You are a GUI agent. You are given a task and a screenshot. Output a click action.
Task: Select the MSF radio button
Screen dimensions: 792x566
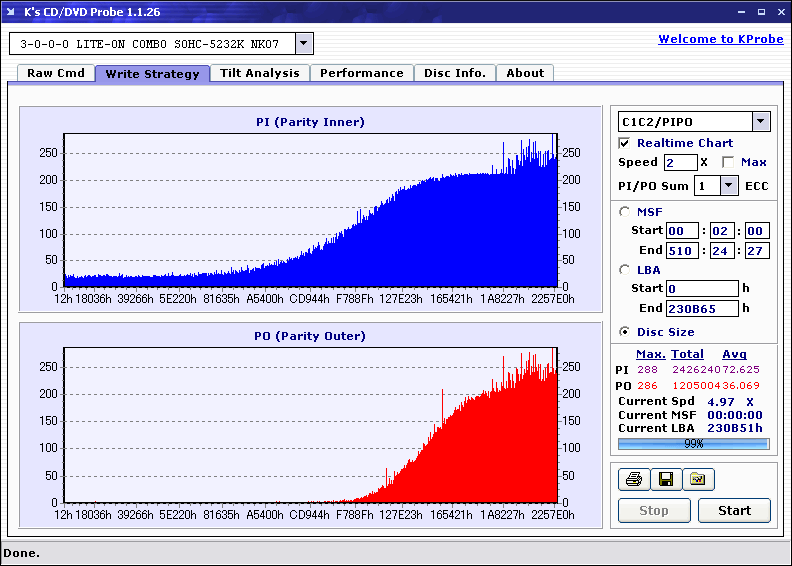pos(624,212)
